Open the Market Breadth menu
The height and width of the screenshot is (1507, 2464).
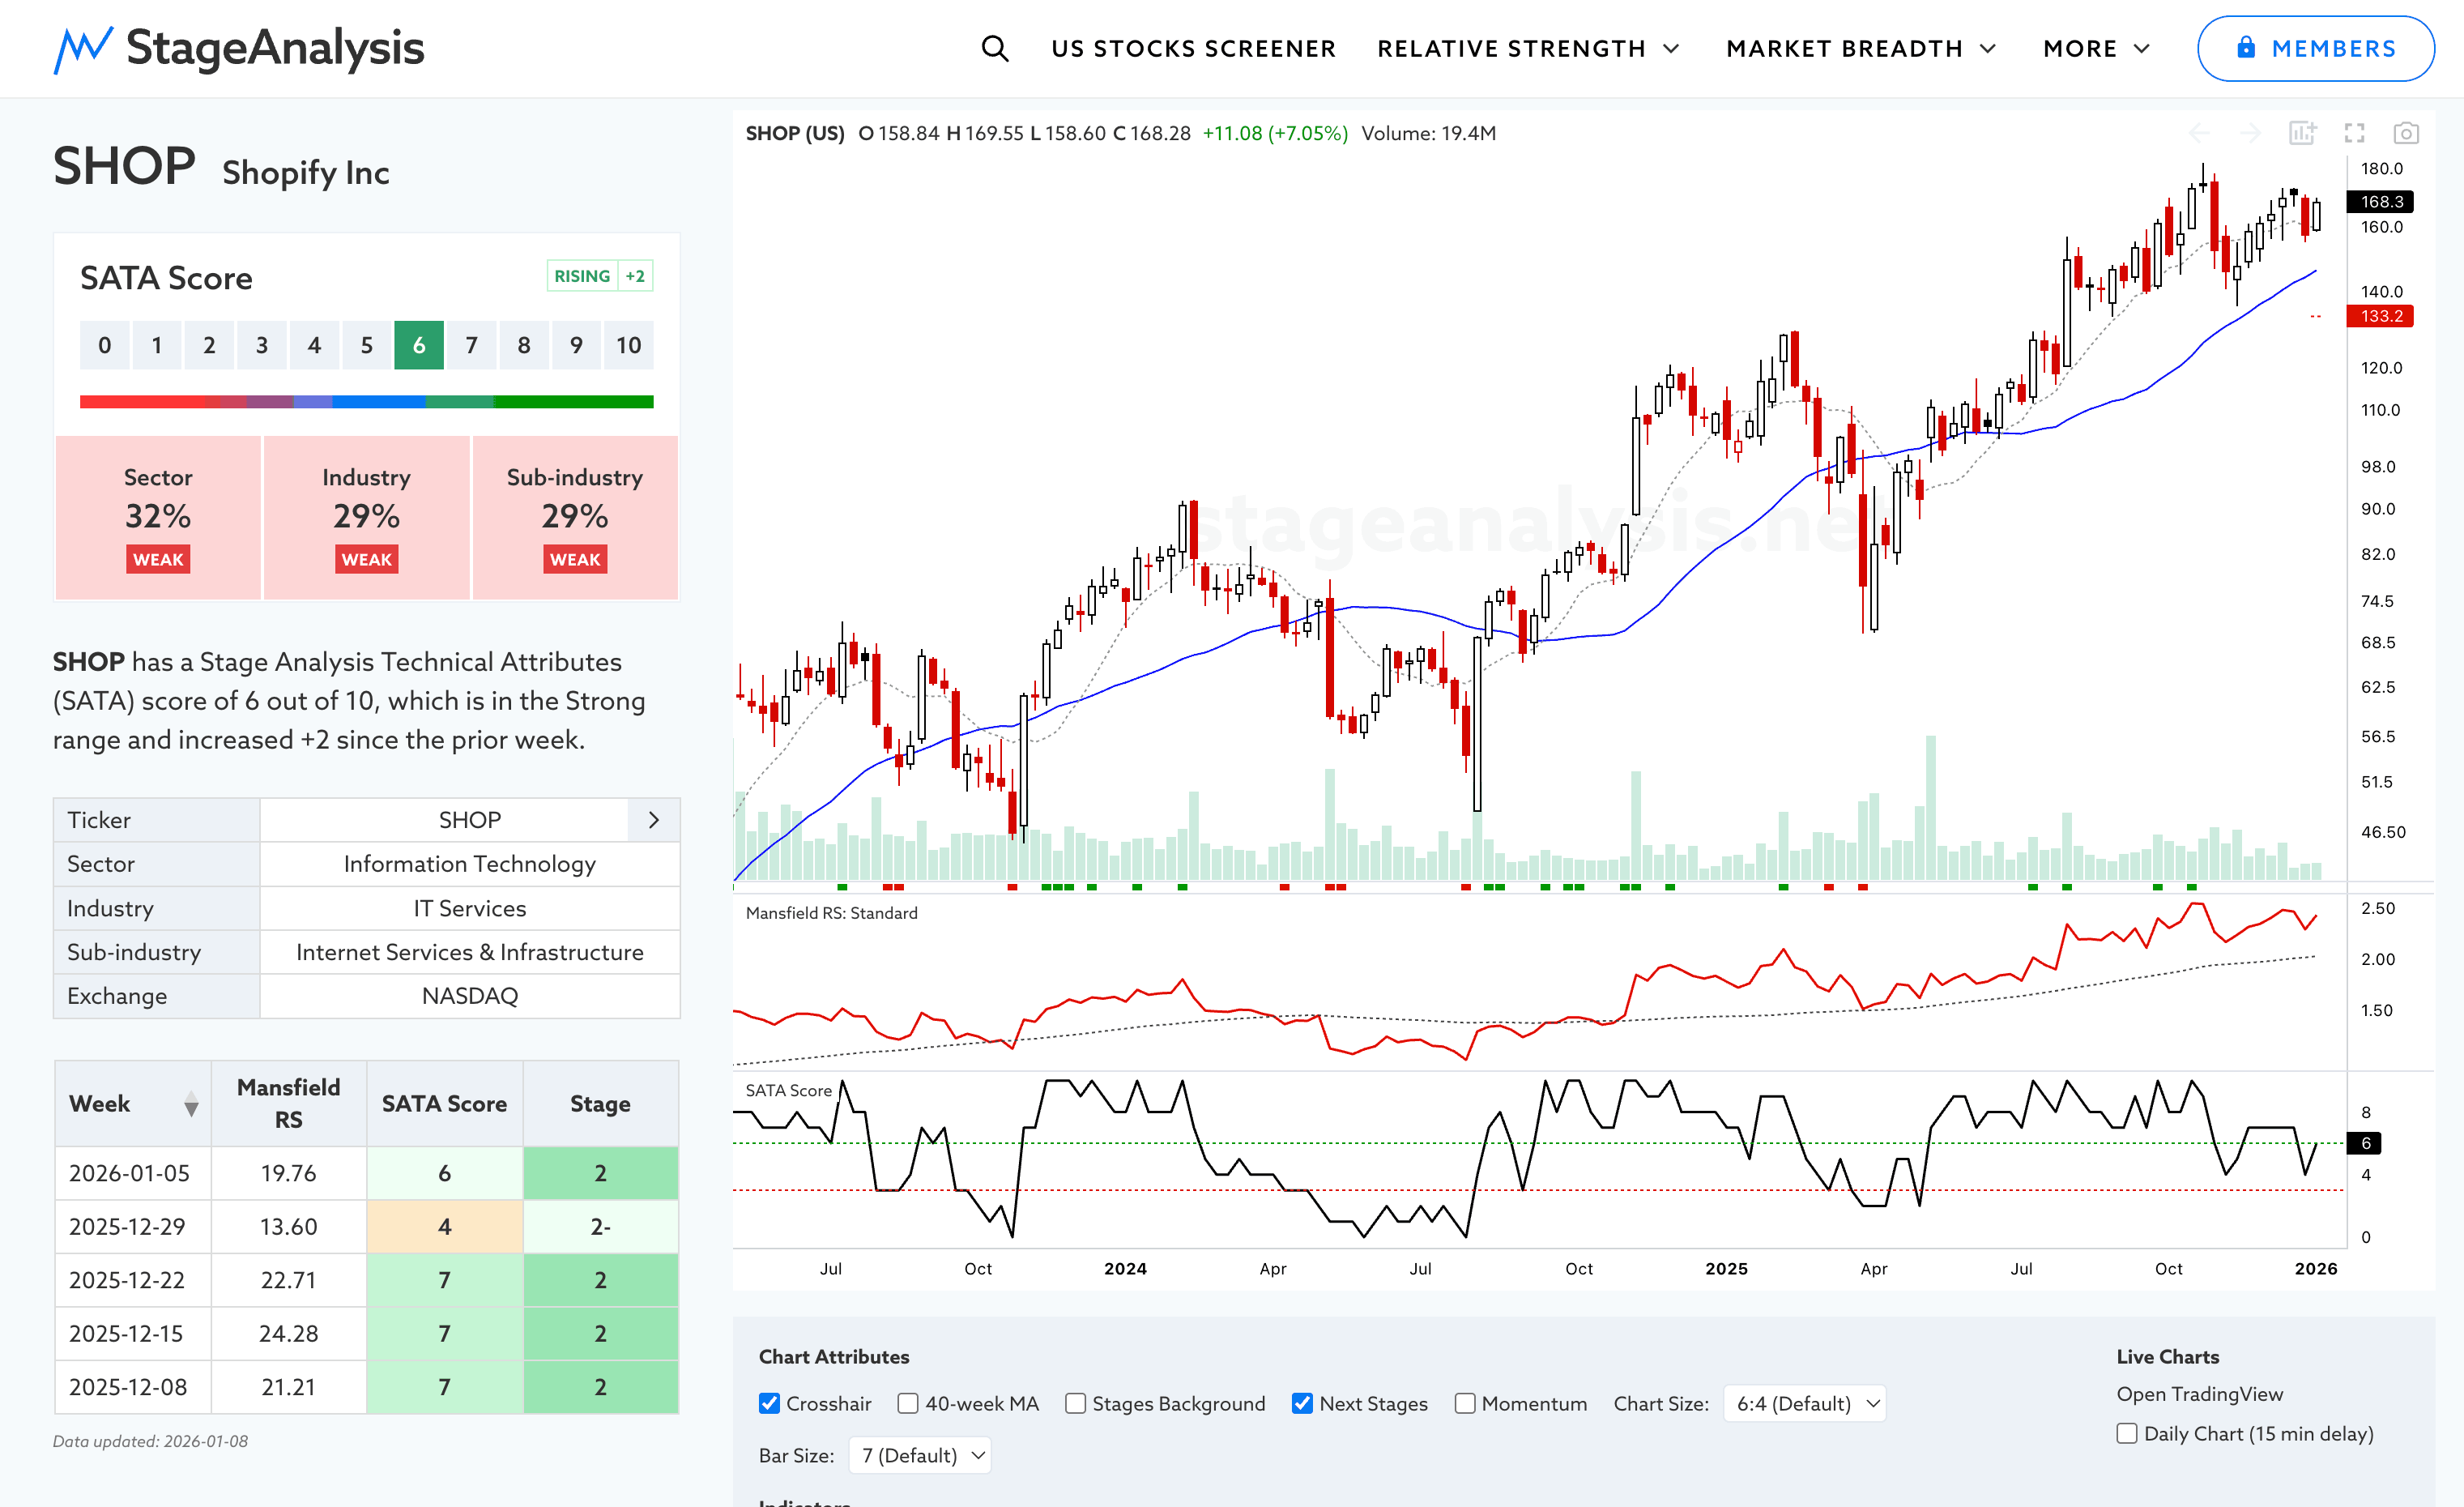[x=1860, y=48]
